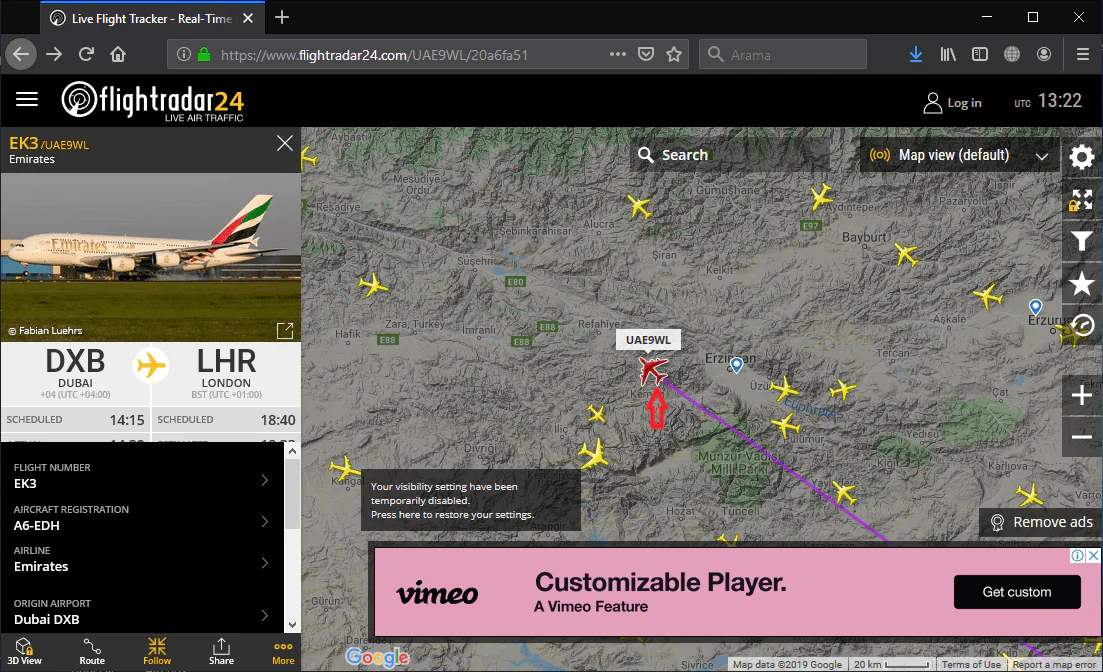Click the Erzurum airport pin
The width and height of the screenshot is (1103, 672).
[x=1035, y=307]
